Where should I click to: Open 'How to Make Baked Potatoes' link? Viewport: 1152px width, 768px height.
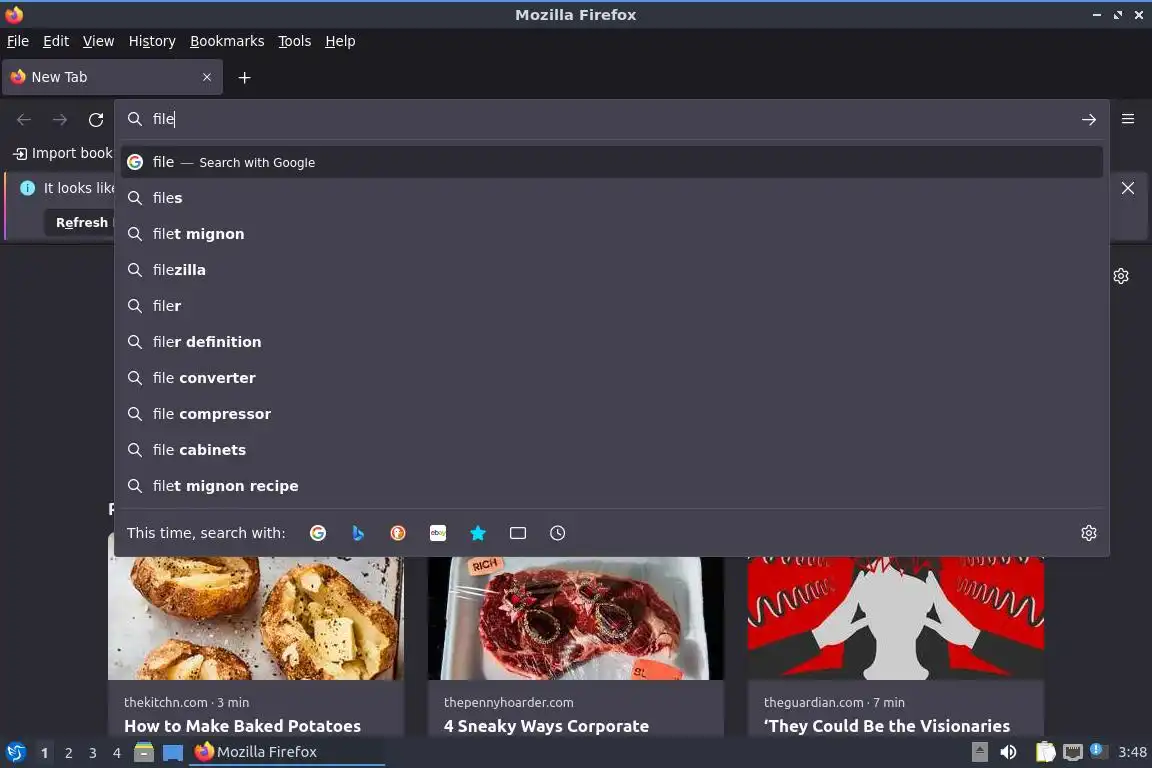[242, 726]
